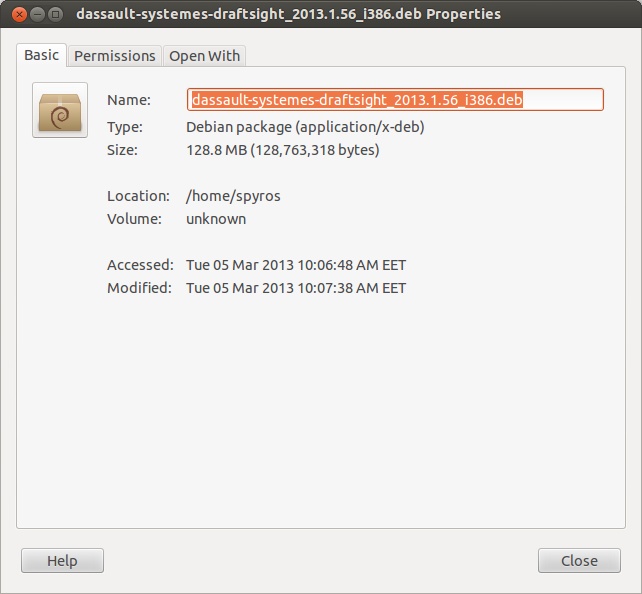Click the accessed time 'Tue 05 Mar 2013 10:06:48 AM EET'
The image size is (642, 594).
pyautogui.click(x=296, y=265)
